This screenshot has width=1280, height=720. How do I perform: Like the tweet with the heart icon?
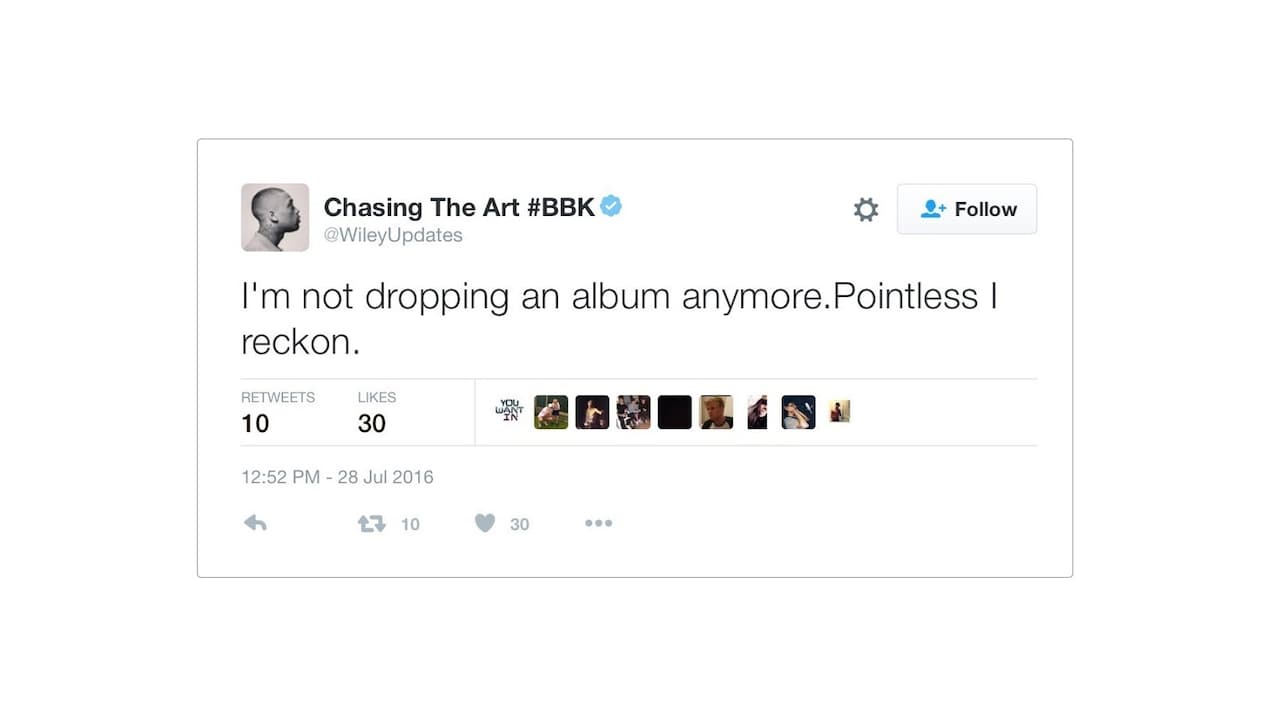[485, 523]
